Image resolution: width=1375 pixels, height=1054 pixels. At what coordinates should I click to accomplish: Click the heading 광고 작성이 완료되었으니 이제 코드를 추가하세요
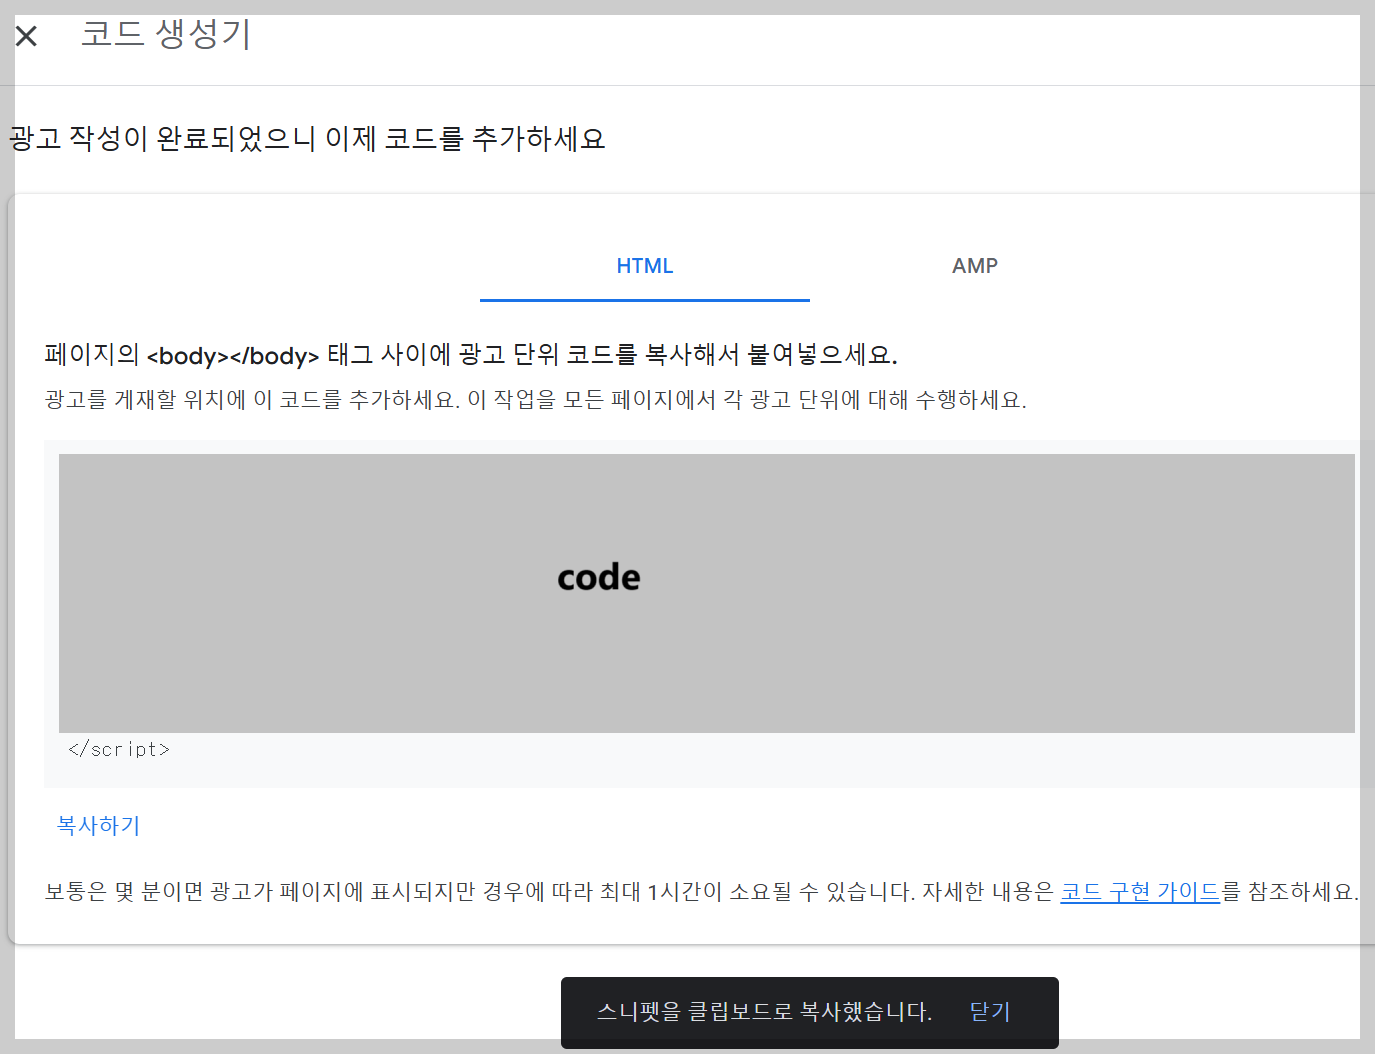[307, 138]
